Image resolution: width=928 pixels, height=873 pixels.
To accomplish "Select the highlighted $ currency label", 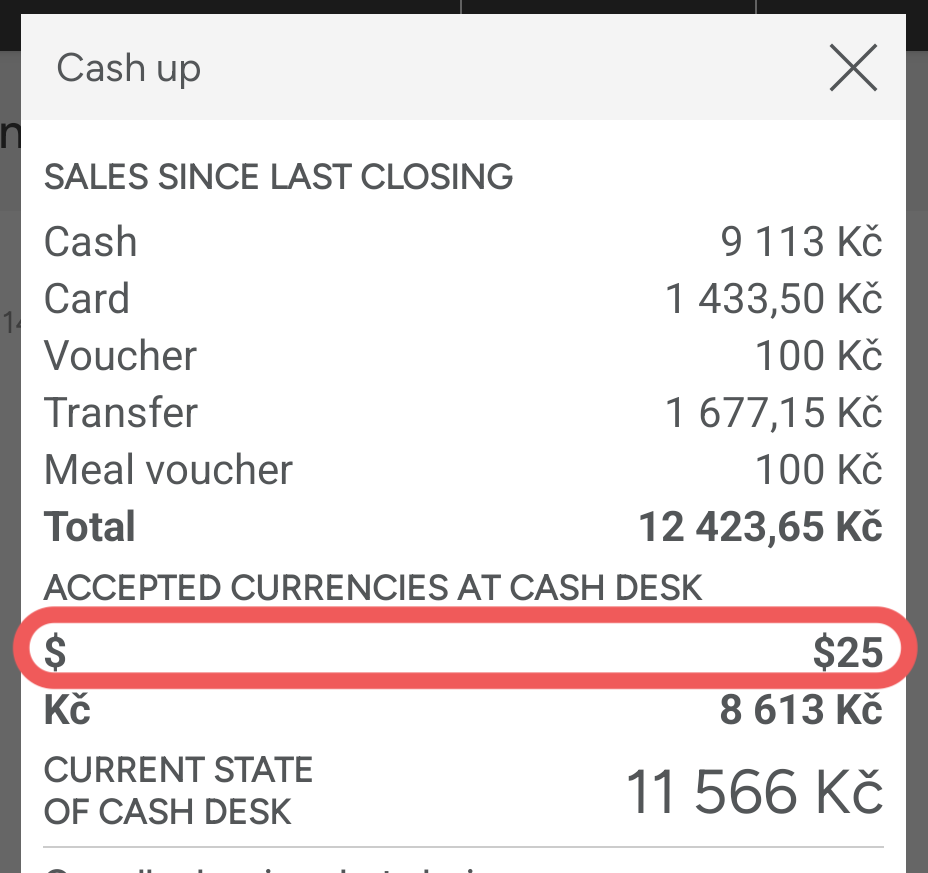I will (x=56, y=653).
